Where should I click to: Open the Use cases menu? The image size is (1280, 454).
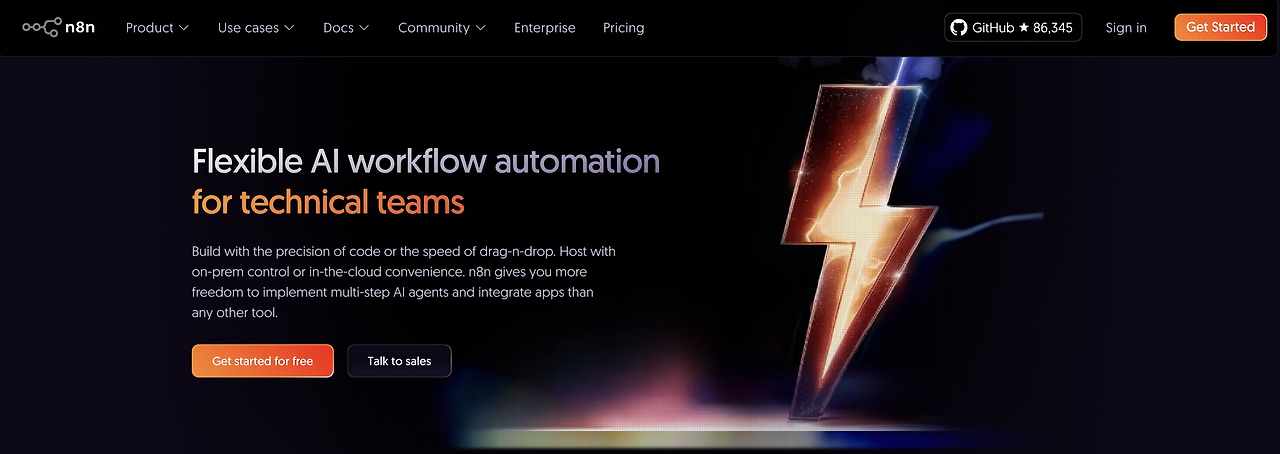coord(256,28)
